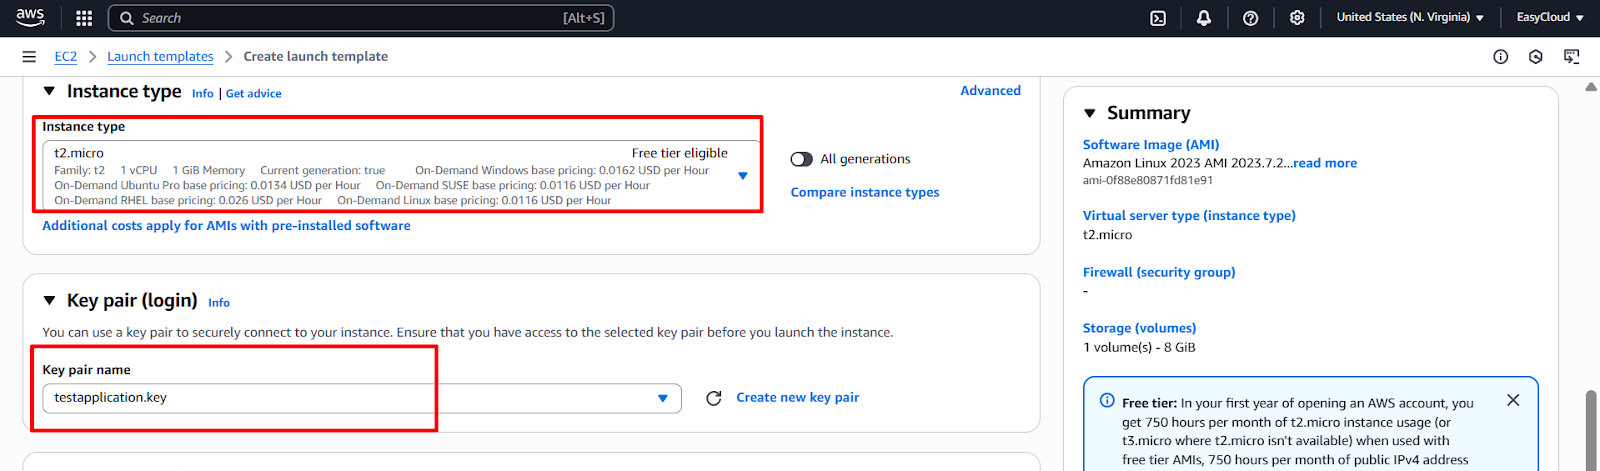Open Firewall (security group) summary link
This screenshot has width=1600, height=471.
1159,272
